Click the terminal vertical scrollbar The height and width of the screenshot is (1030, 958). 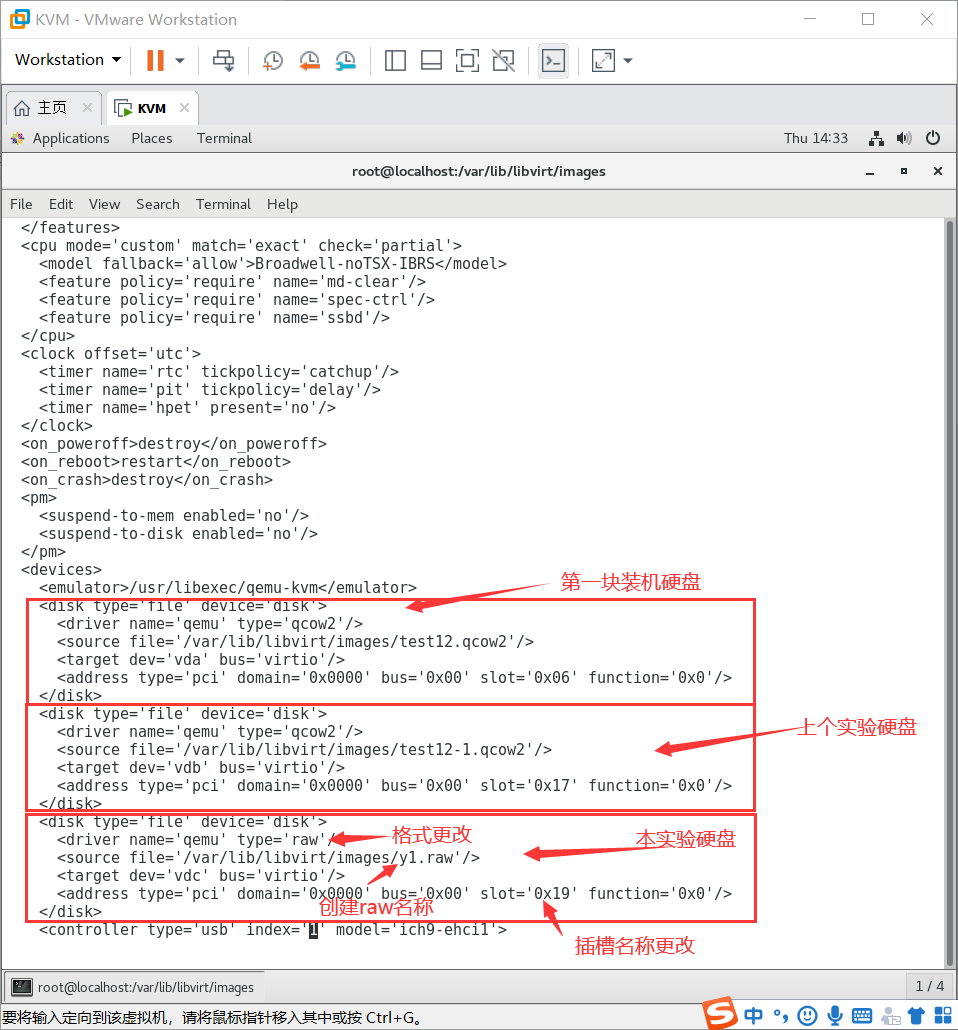pyautogui.click(x=949, y=593)
